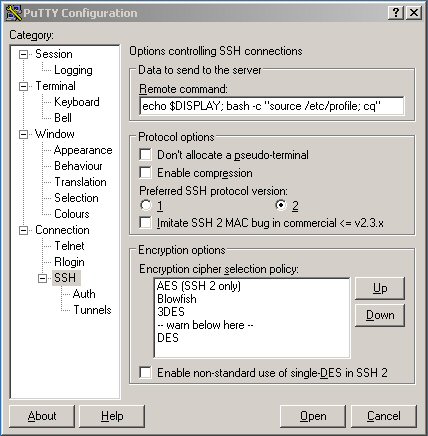
Task: Check the Enable compression box
Action: coord(145,173)
